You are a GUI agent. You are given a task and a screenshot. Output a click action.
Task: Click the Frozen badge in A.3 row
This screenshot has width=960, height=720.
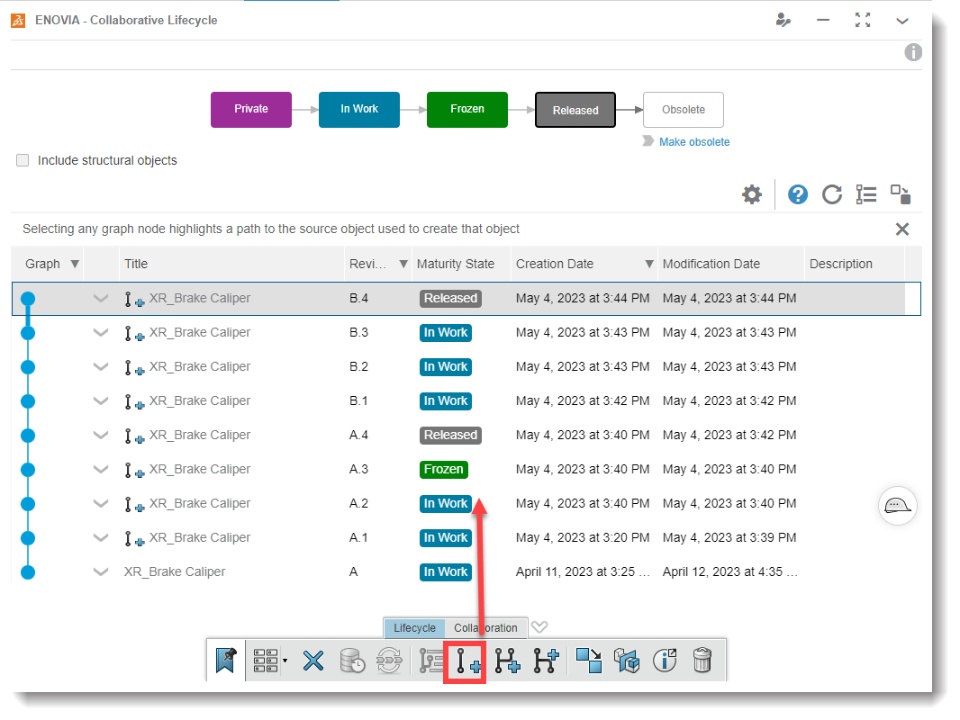444,470
